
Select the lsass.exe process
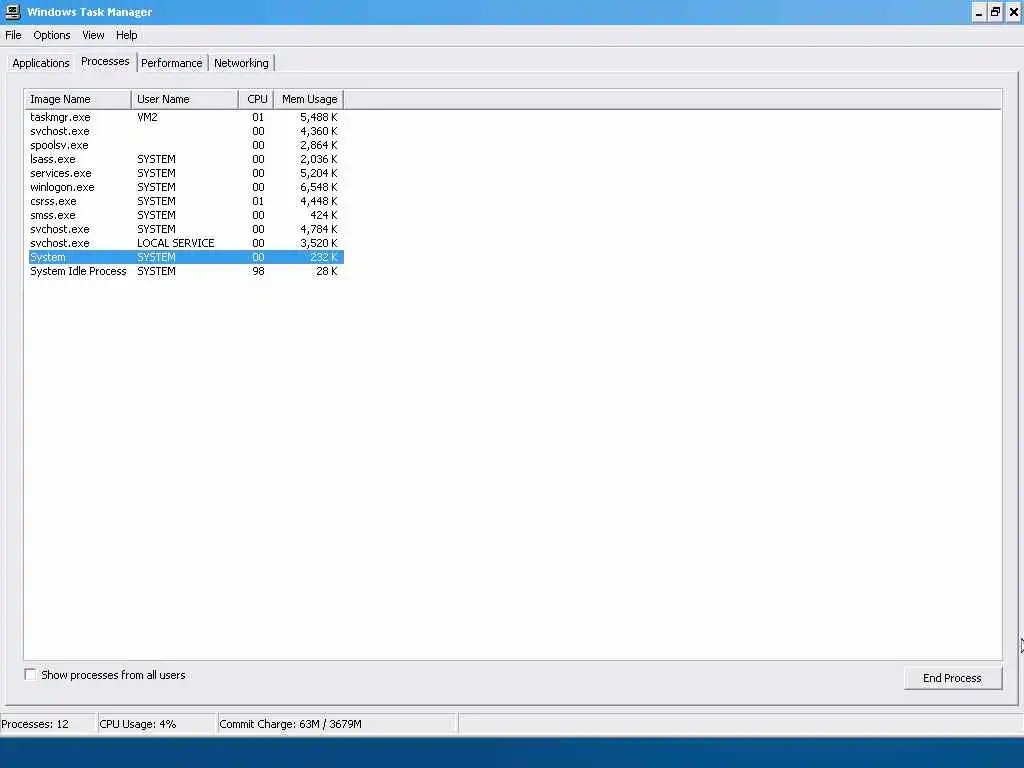(x=185, y=159)
